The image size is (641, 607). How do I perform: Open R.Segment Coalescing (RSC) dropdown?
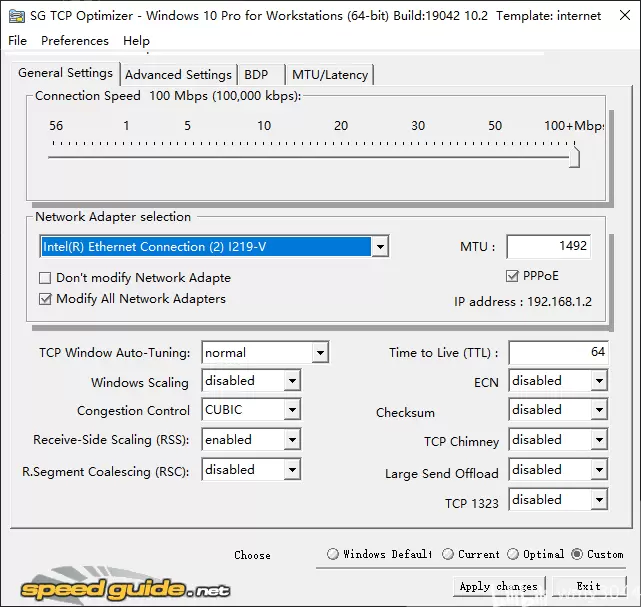251,469
